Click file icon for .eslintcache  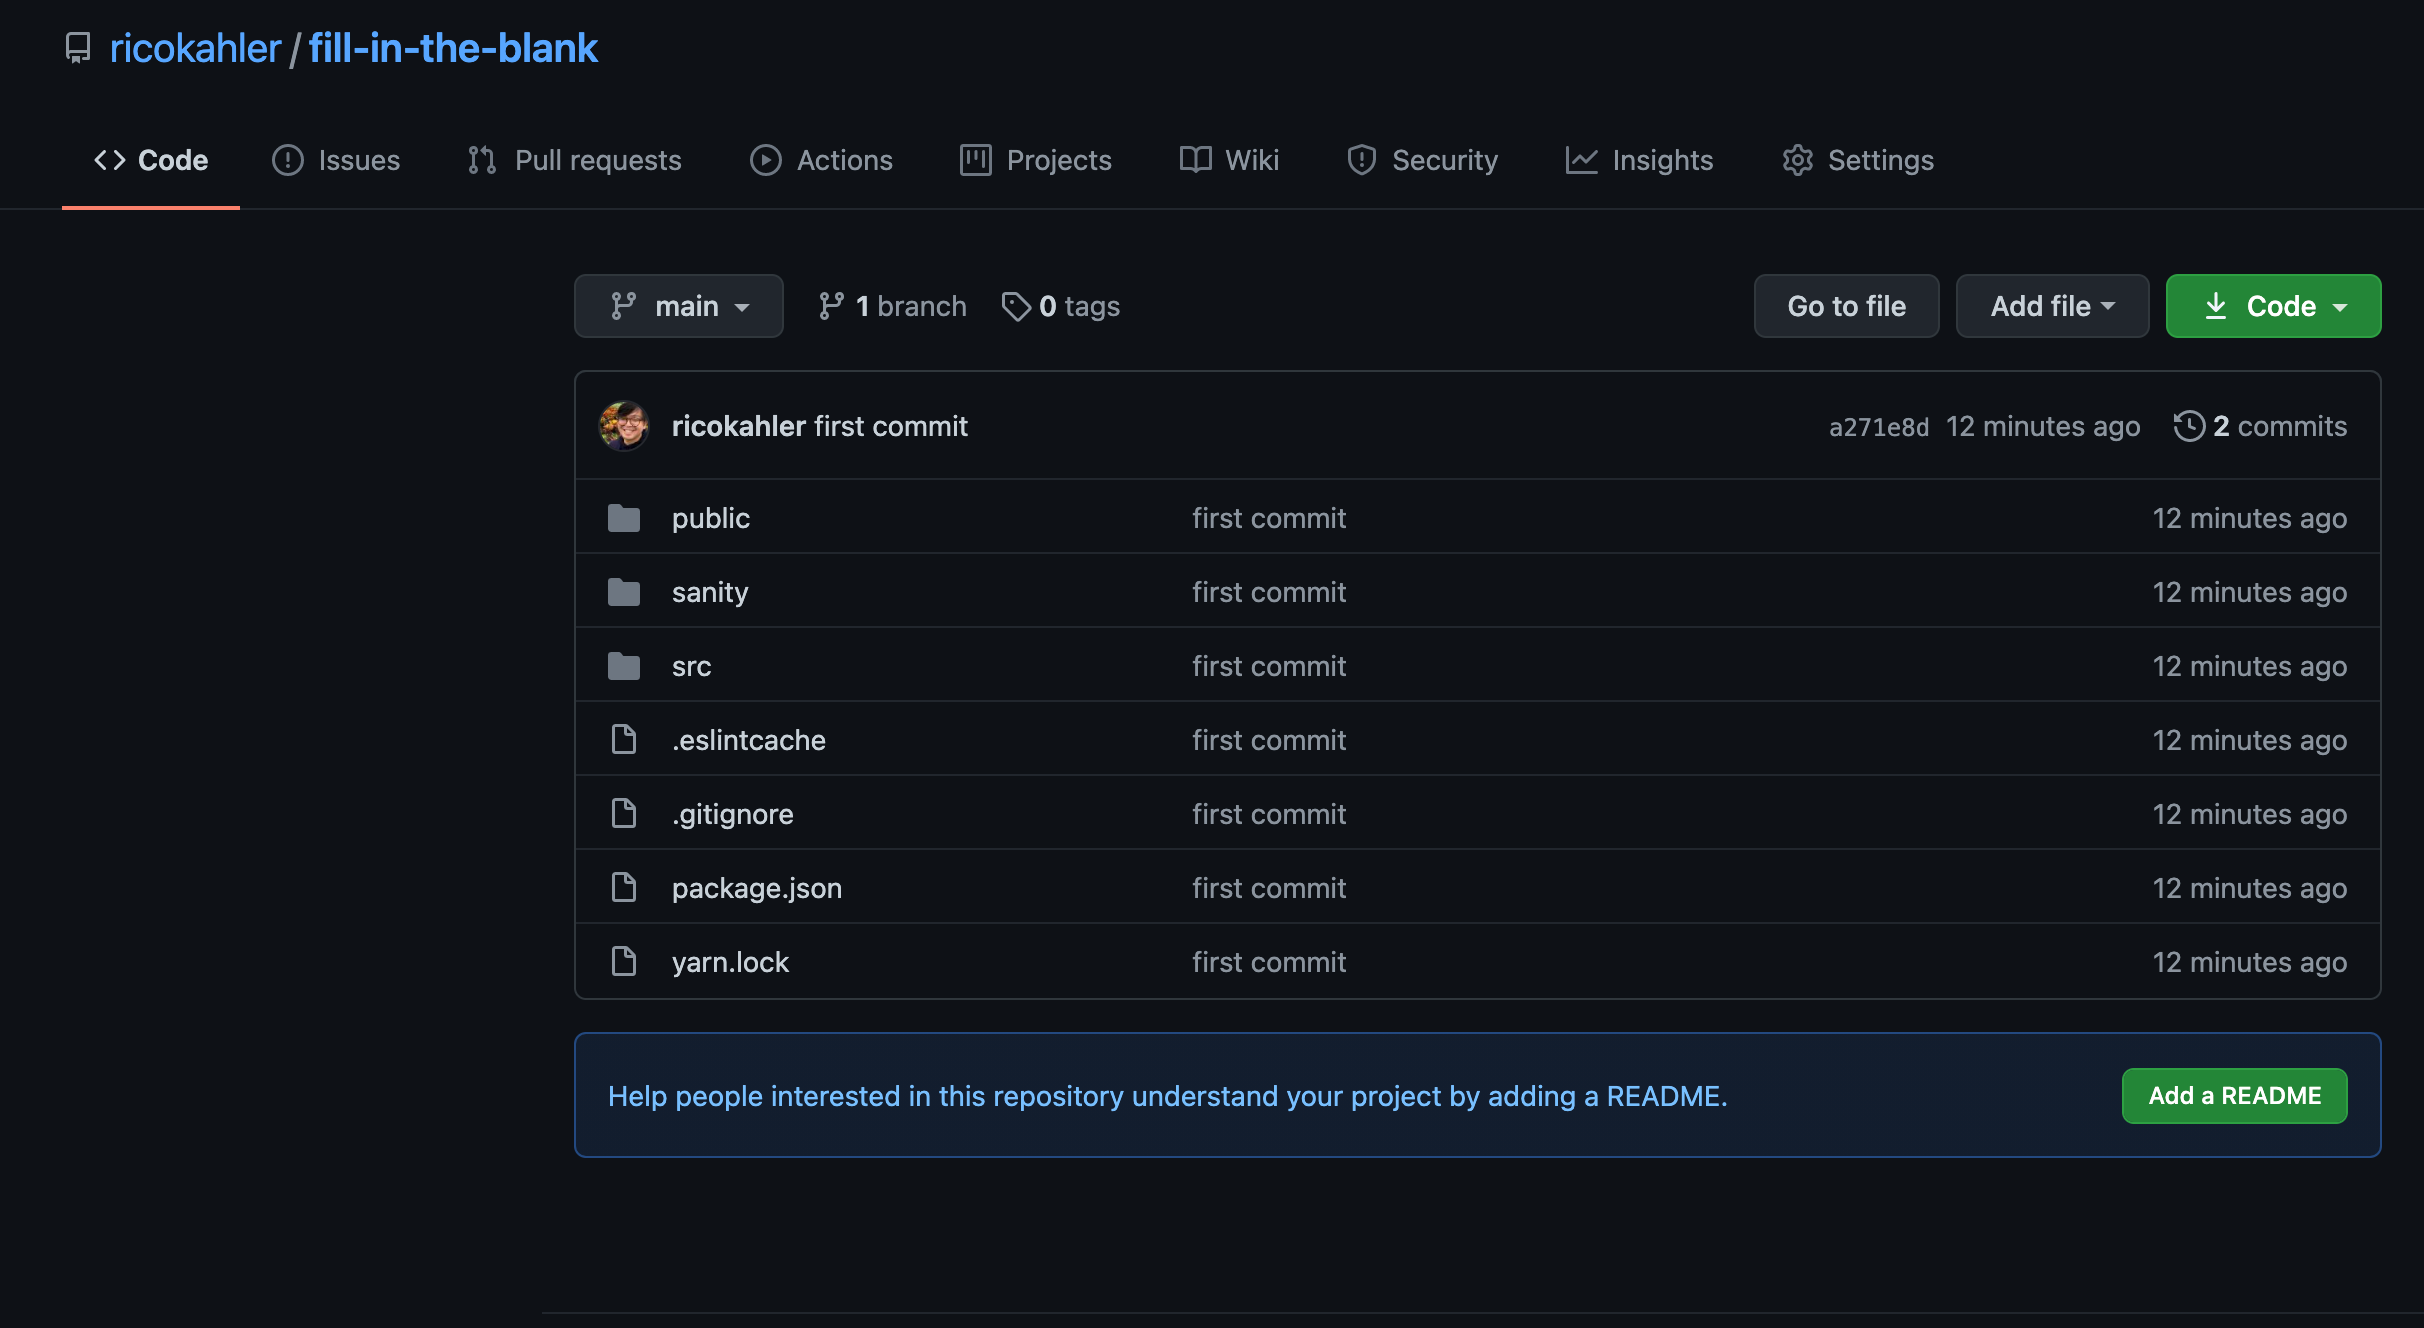click(x=624, y=740)
